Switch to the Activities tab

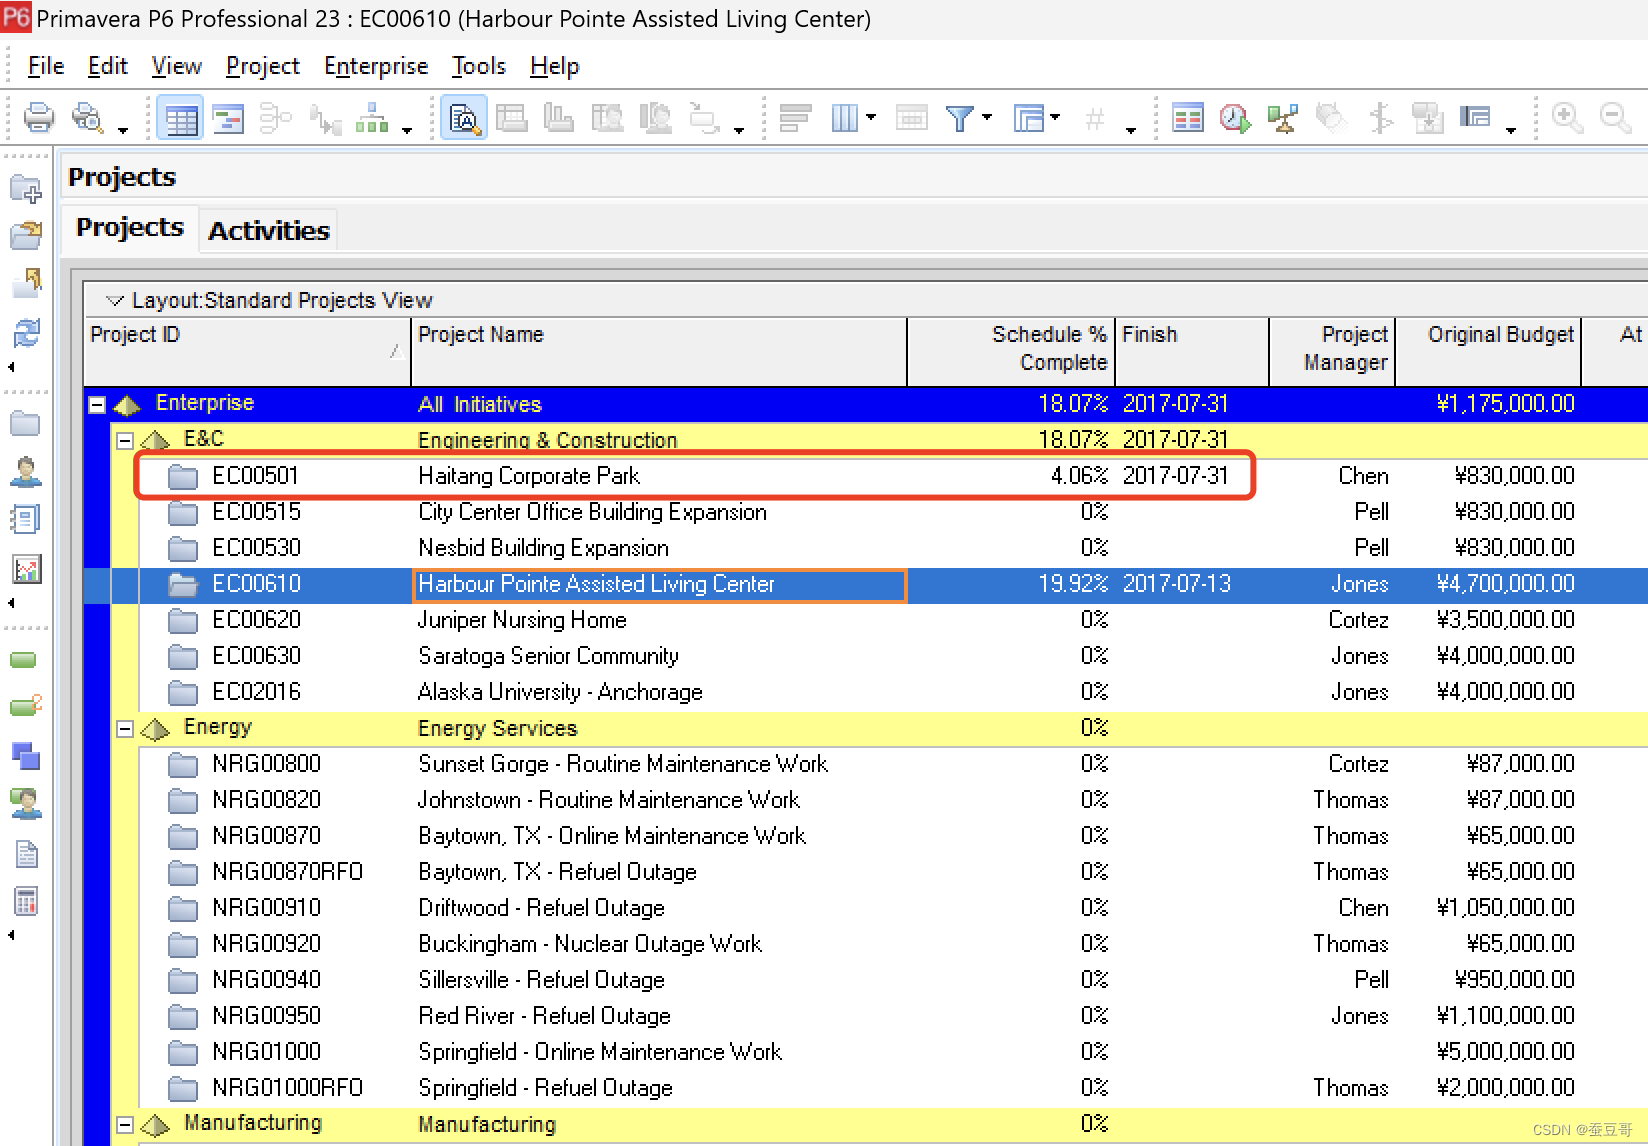coord(269,230)
